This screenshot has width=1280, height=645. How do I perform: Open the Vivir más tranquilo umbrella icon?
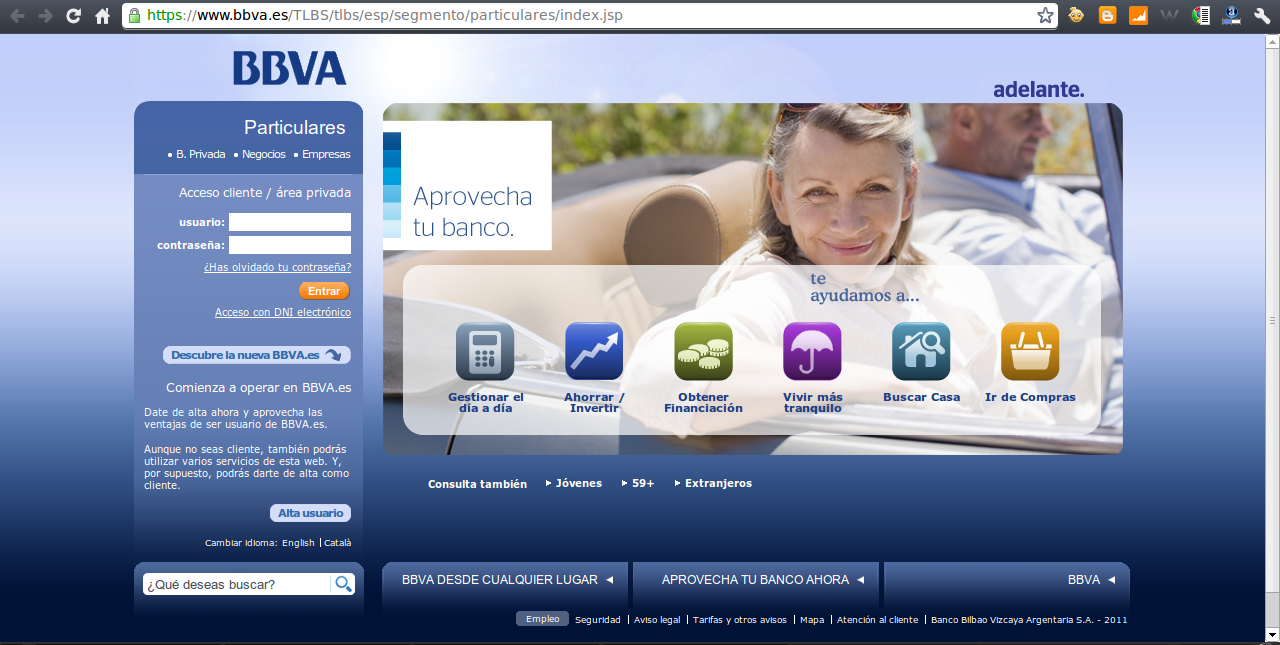(812, 351)
